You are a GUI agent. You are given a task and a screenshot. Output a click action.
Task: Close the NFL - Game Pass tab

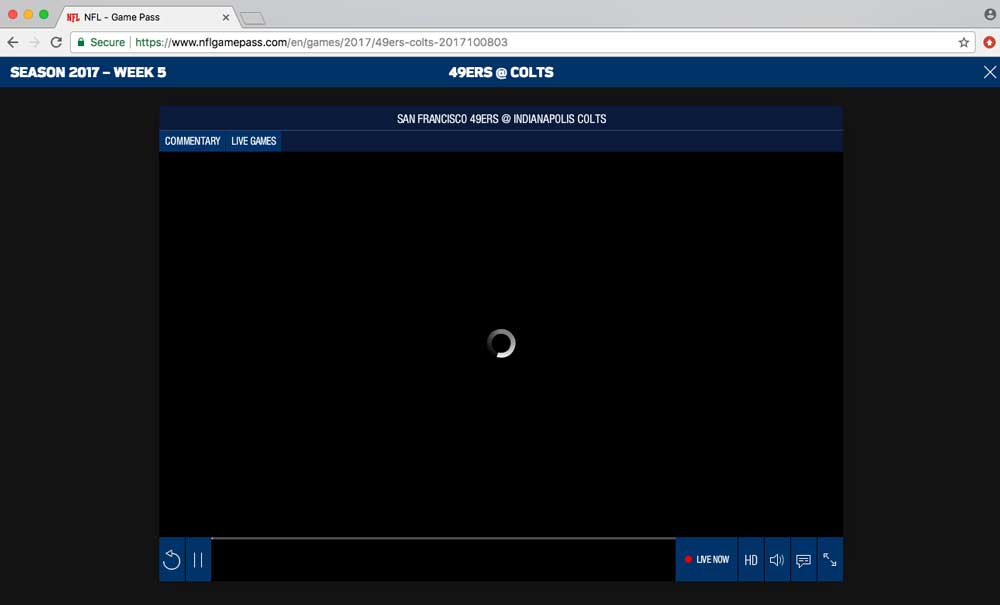point(226,17)
